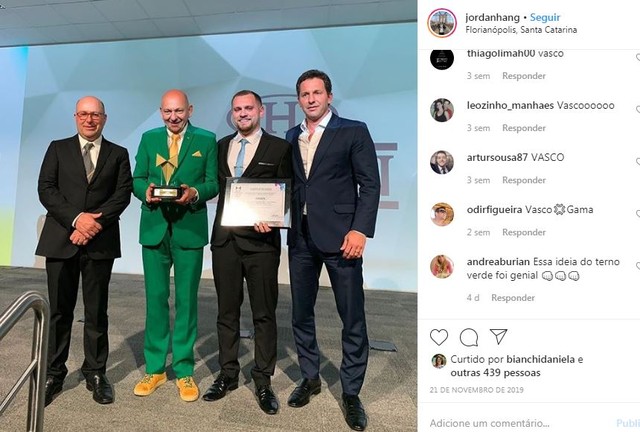This screenshot has height=432, width=640.
Task: View thiagolimah00's avatar
Action: (442, 58)
